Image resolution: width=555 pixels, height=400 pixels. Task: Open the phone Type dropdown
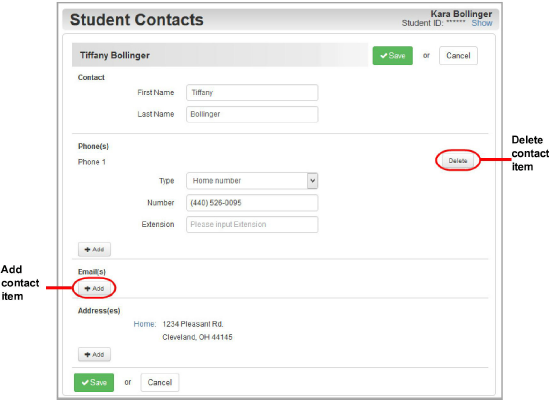tap(252, 181)
